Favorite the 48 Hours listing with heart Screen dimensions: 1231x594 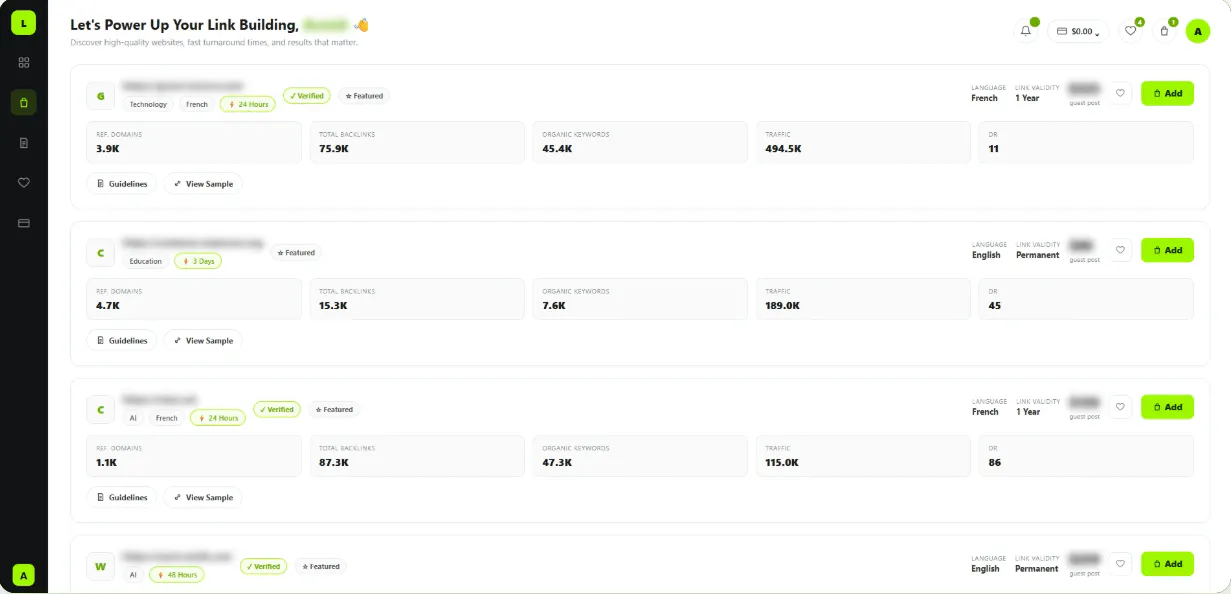click(x=1121, y=564)
